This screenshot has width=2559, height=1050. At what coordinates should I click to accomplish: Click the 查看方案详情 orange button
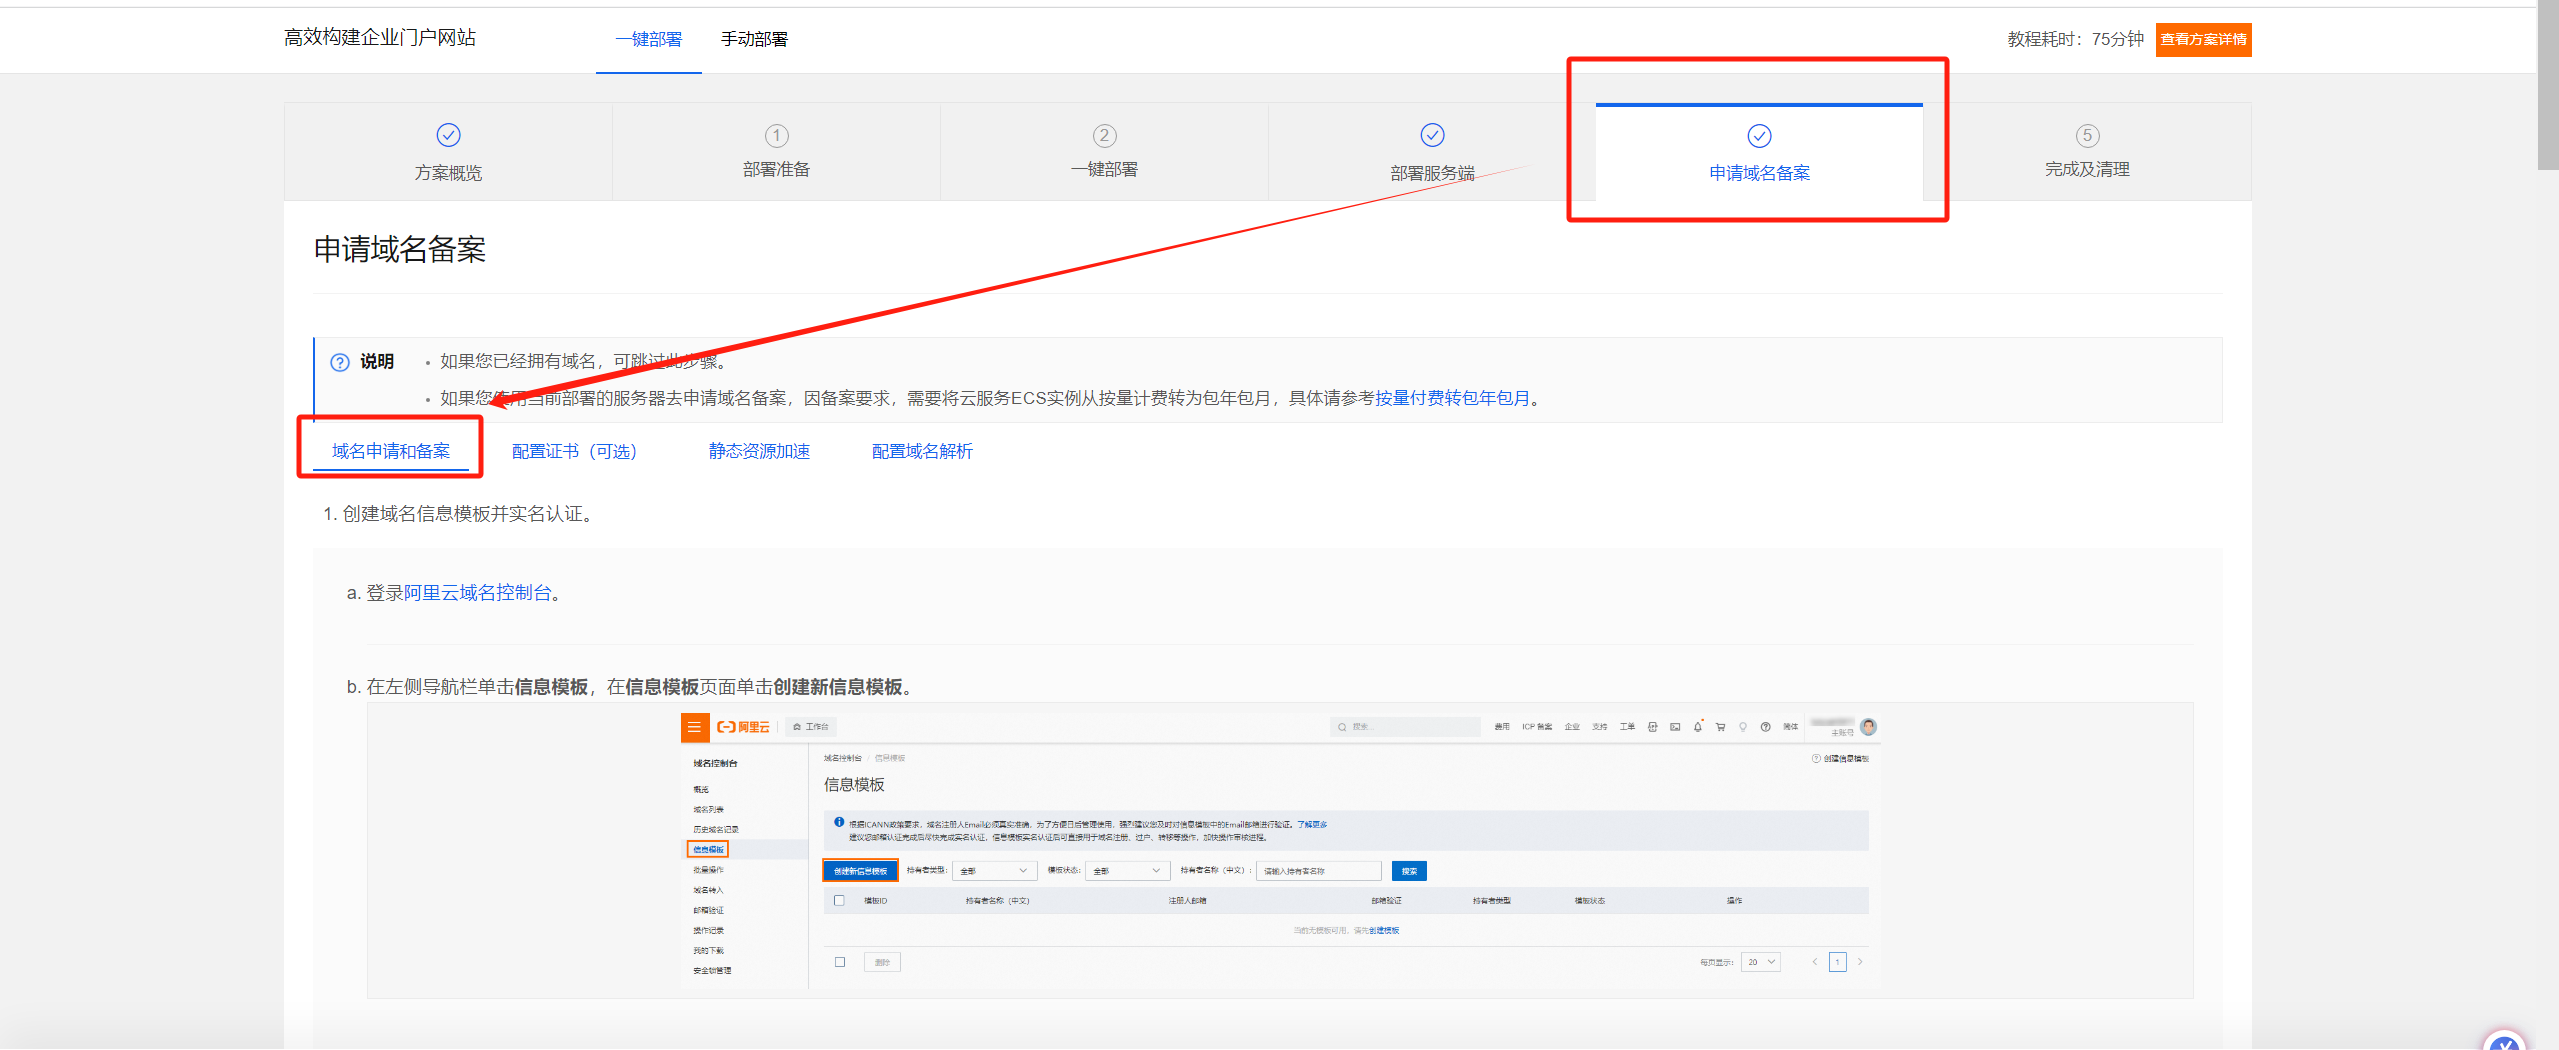2203,39
